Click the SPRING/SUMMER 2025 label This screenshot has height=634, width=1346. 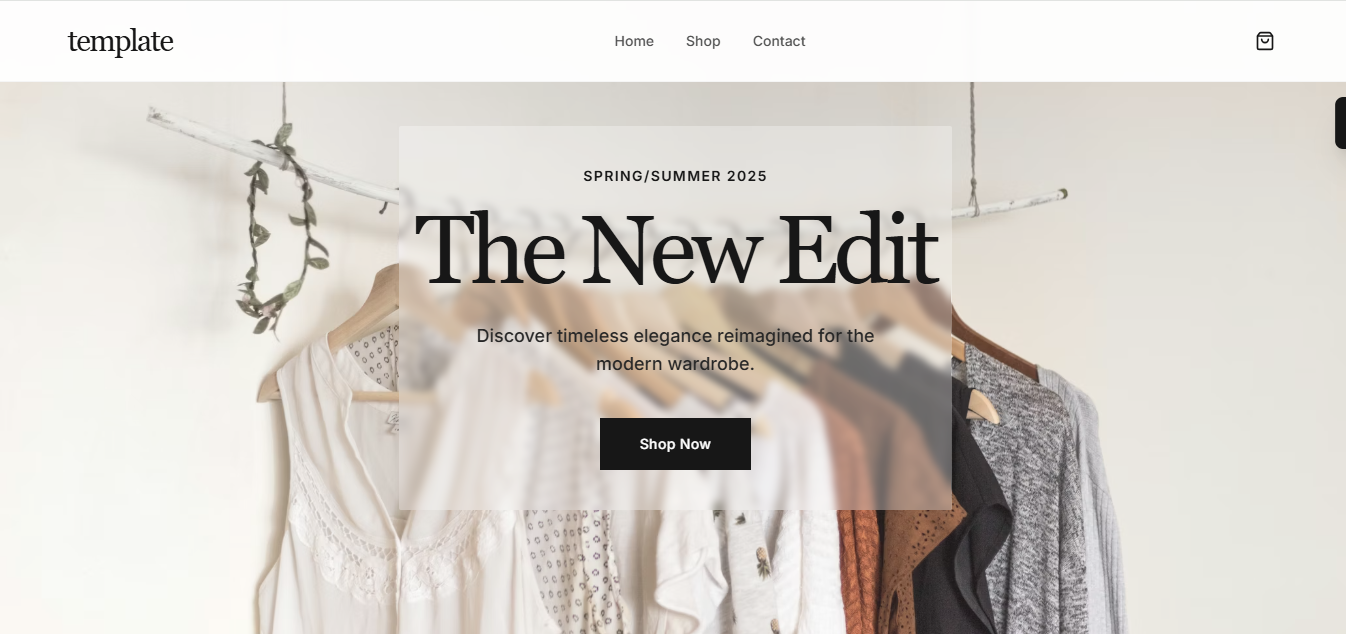click(675, 176)
